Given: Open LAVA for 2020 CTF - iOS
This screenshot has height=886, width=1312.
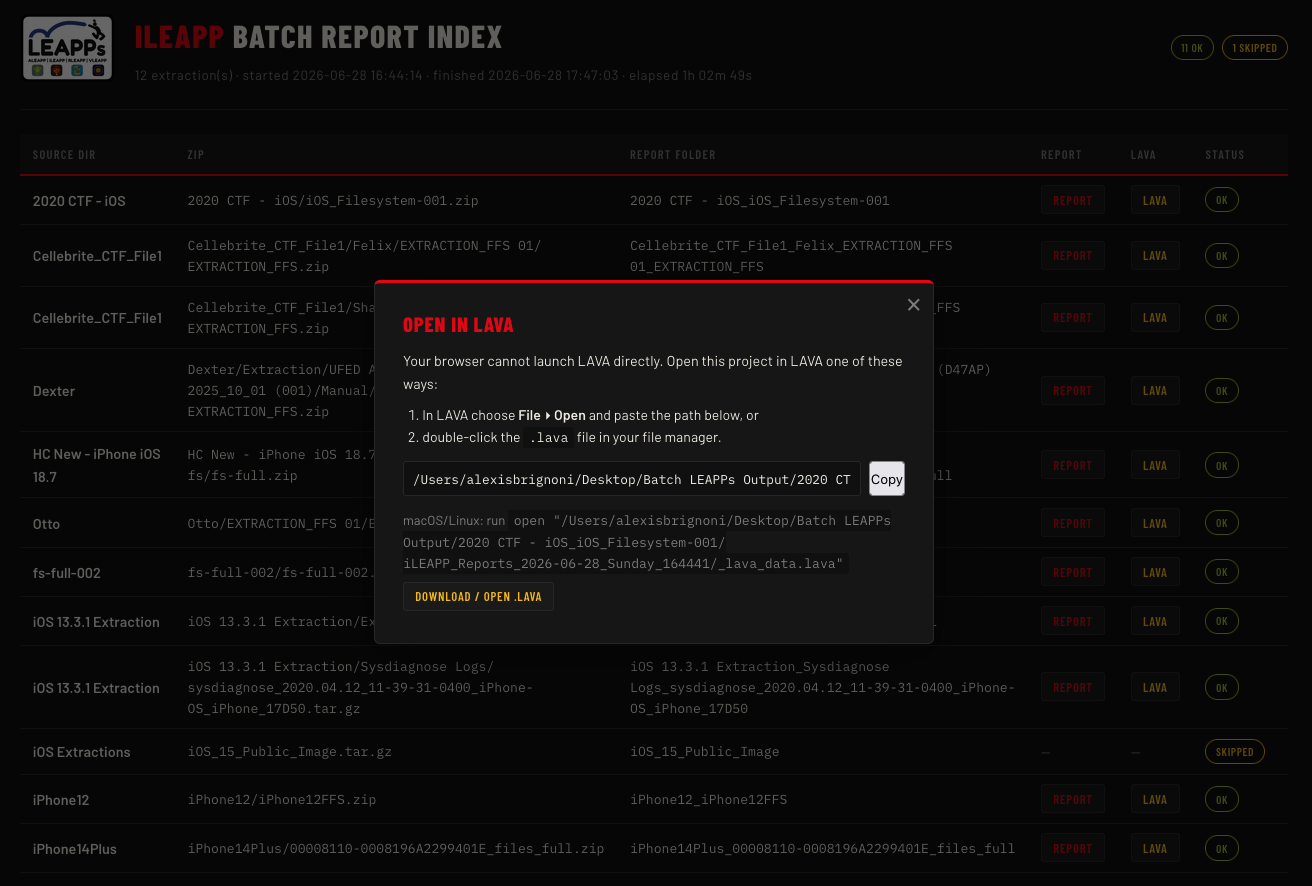Looking at the screenshot, I should (x=1155, y=200).
